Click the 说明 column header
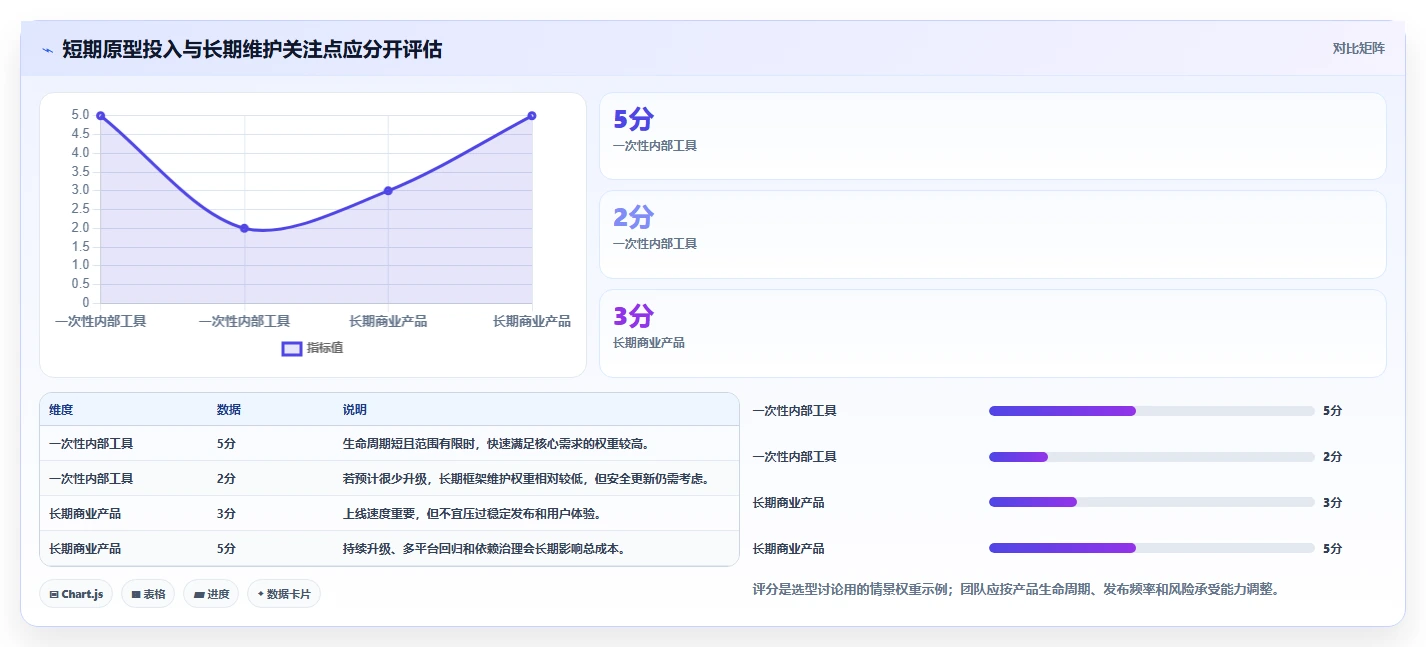This screenshot has height=647, width=1426. coord(355,410)
